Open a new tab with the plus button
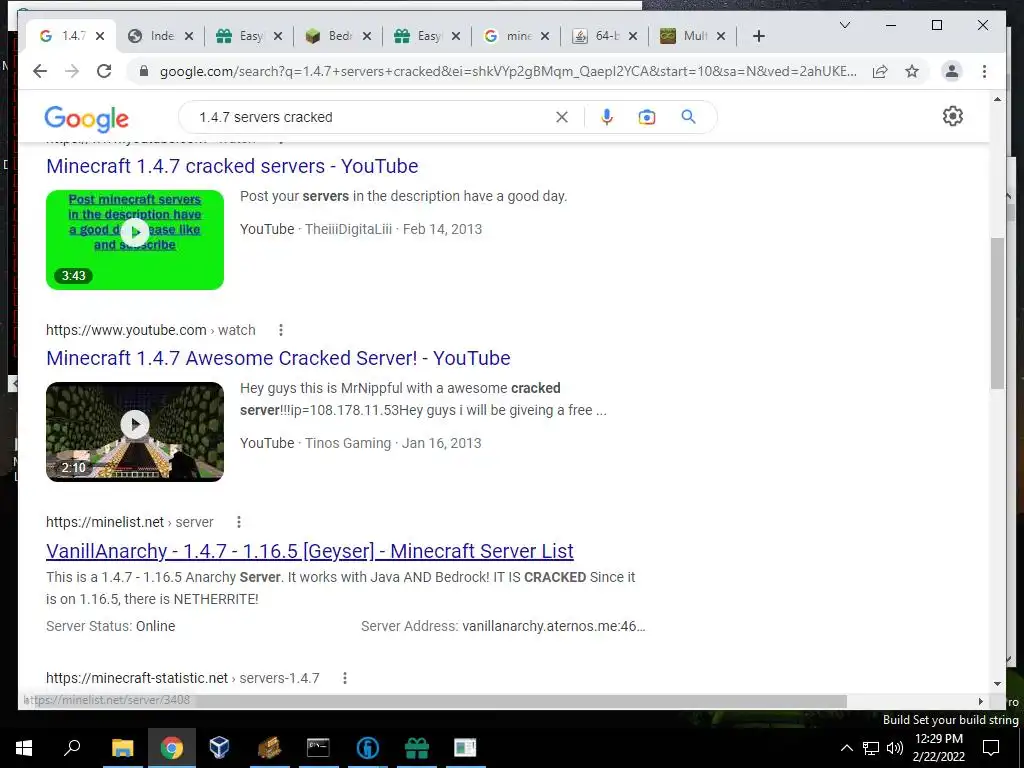Image resolution: width=1024 pixels, height=768 pixels. pos(758,36)
